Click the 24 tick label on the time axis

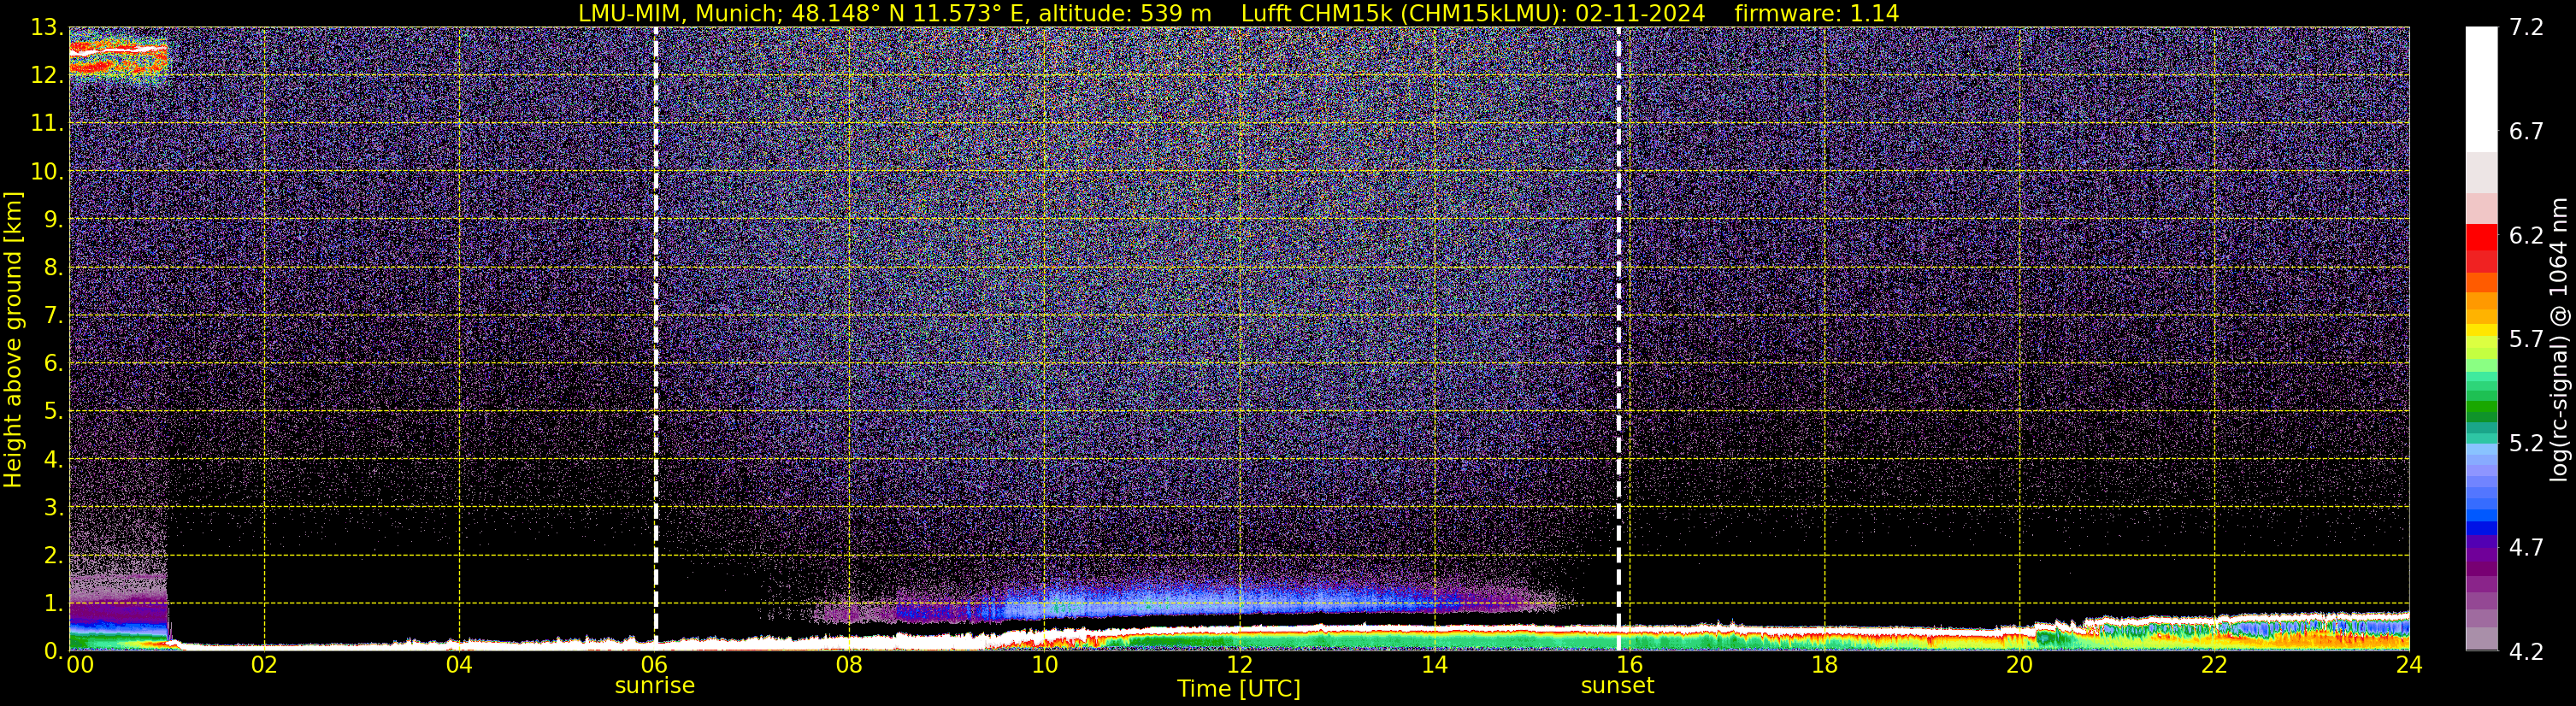(x=2409, y=665)
